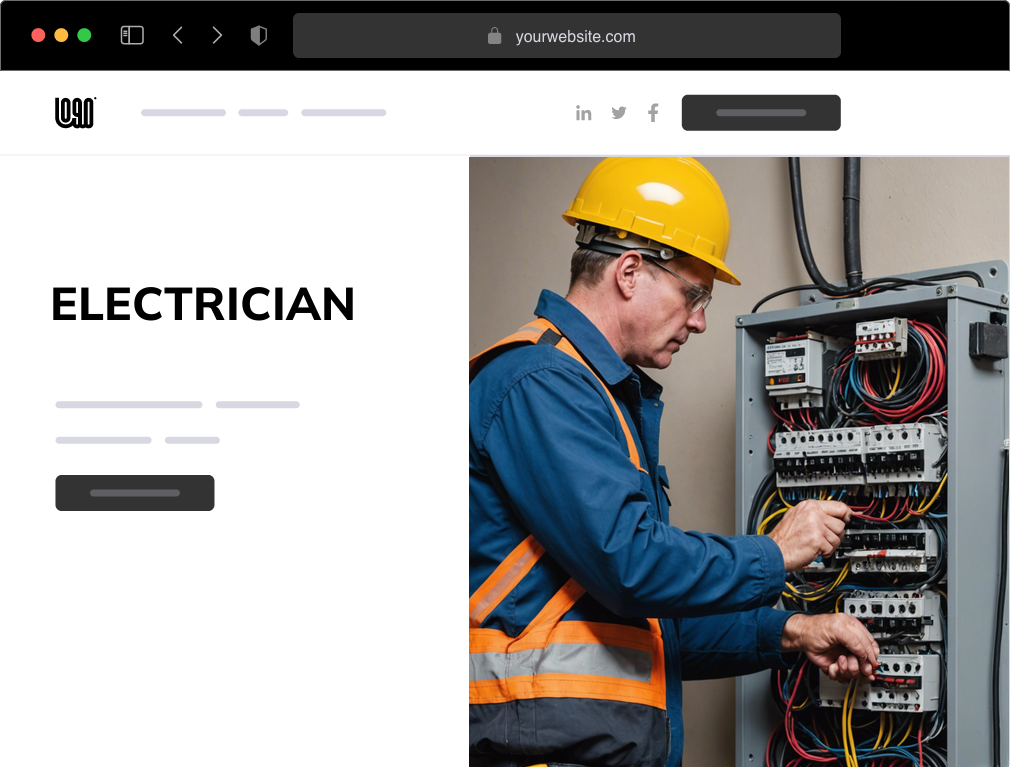1010x767 pixels.
Task: Click the padlock icon in the address bar
Action: pyautogui.click(x=494, y=35)
